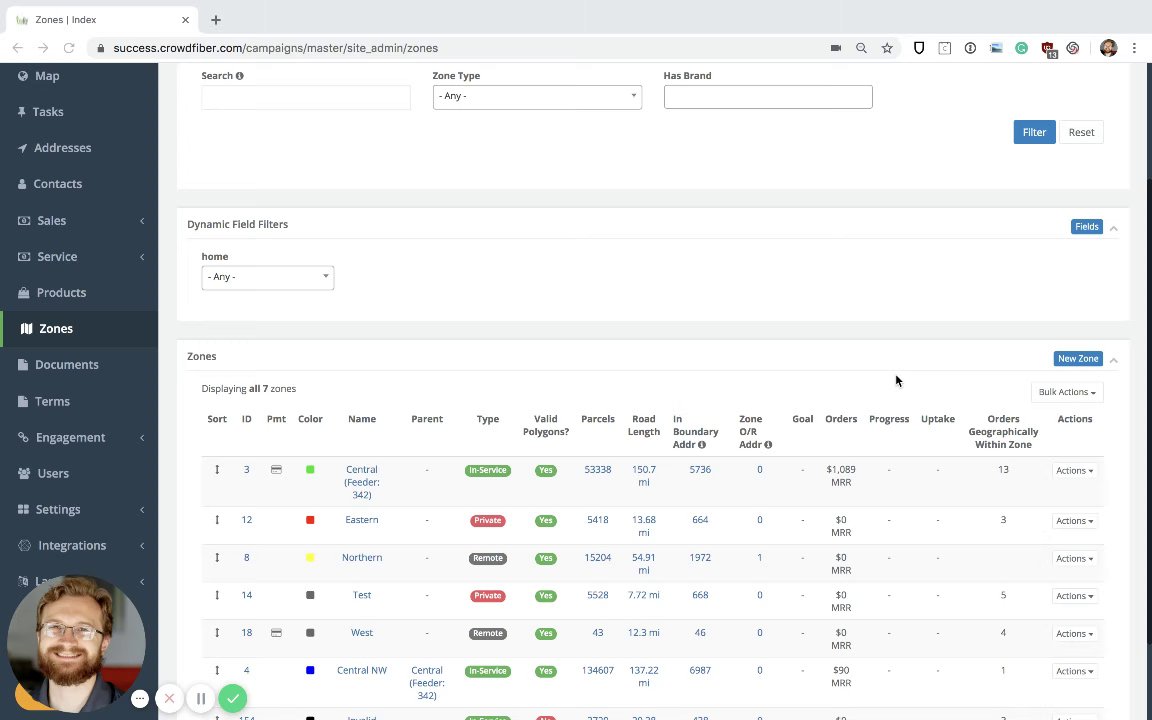
Task: Open the browser zoom magnifier icon
Action: (861, 48)
